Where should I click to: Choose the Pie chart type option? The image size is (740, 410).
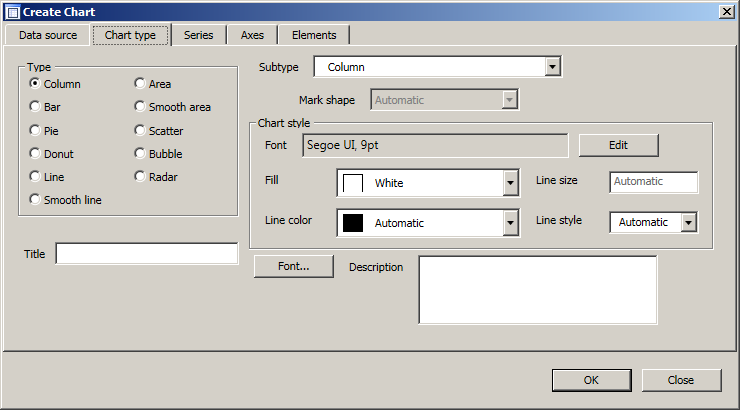coord(36,130)
